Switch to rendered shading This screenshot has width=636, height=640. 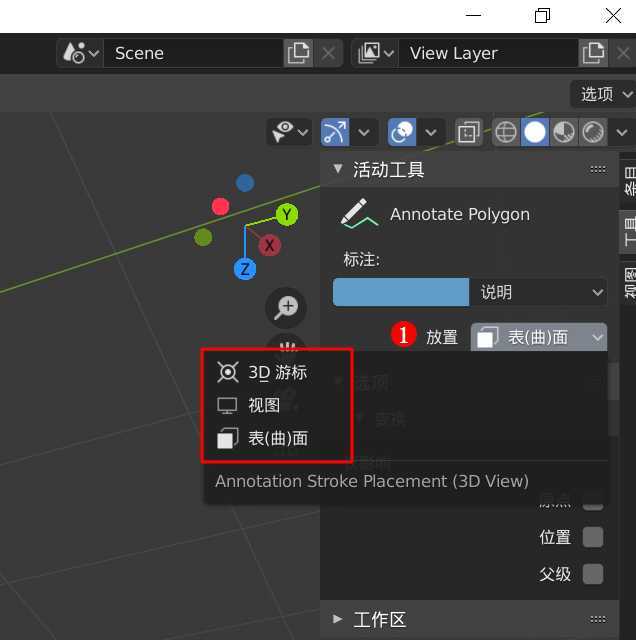pyautogui.click(x=593, y=132)
